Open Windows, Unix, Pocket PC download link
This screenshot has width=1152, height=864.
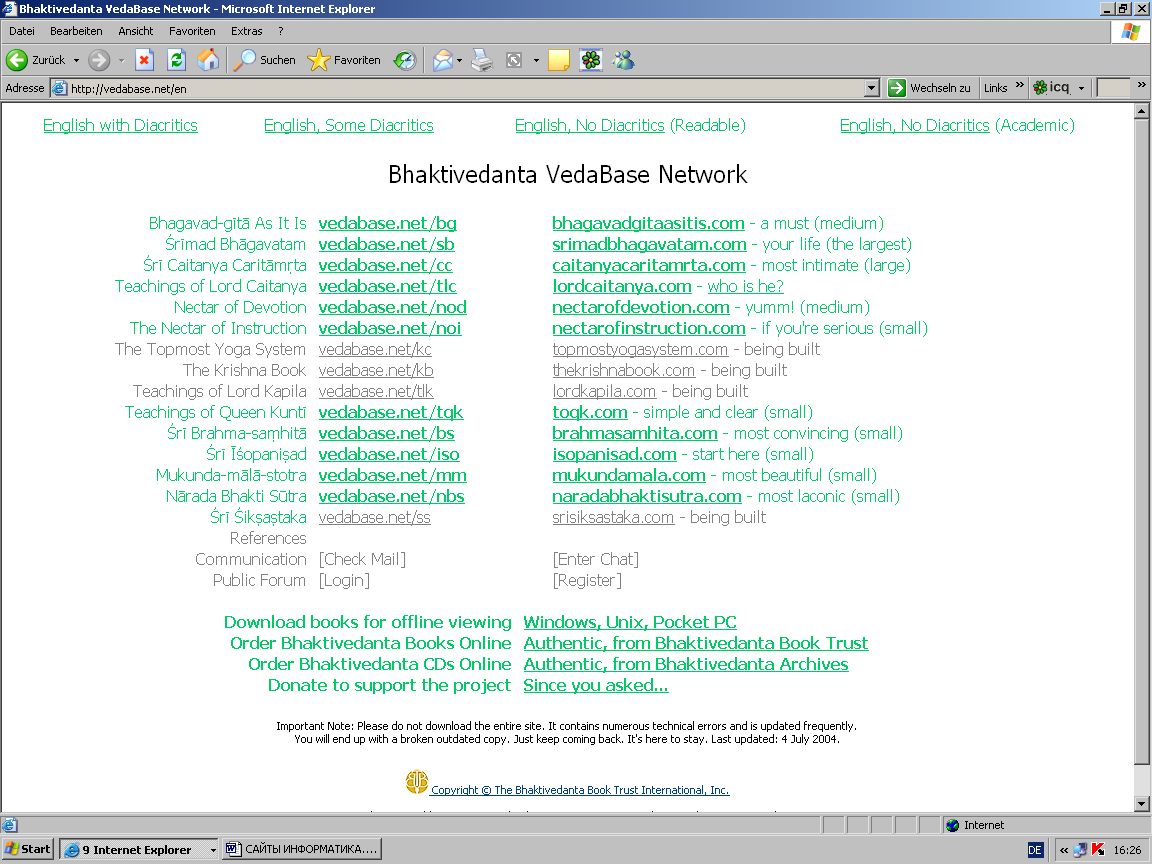tap(630, 622)
